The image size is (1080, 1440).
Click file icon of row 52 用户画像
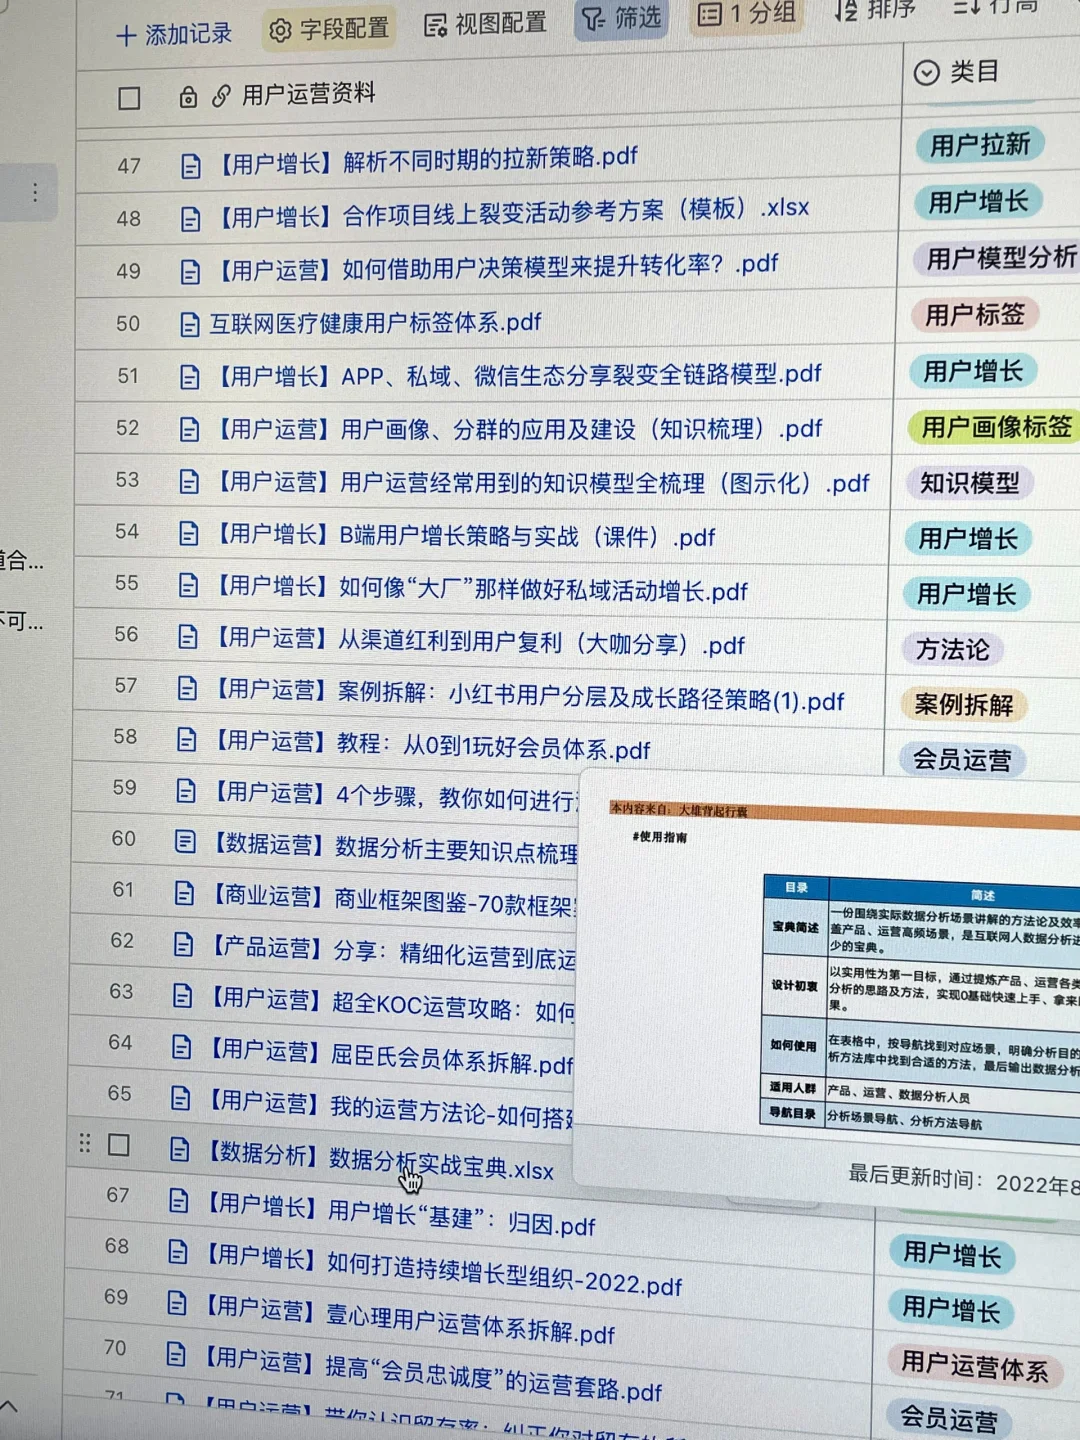point(189,429)
